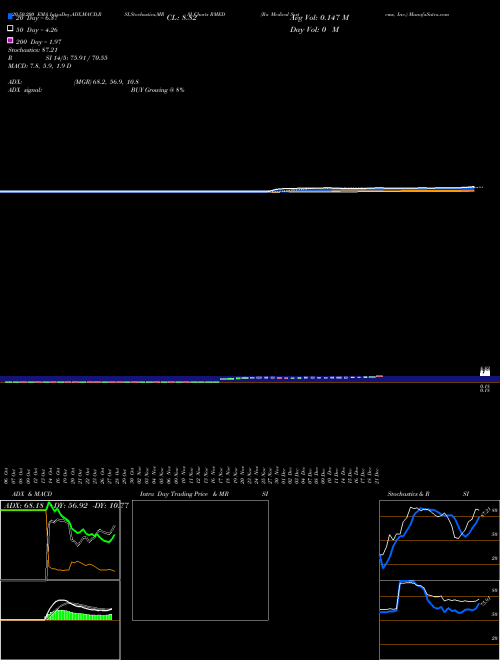Click the 'ADX & MACD' panel title
The width and height of the screenshot is (500, 660).
pos(32,494)
